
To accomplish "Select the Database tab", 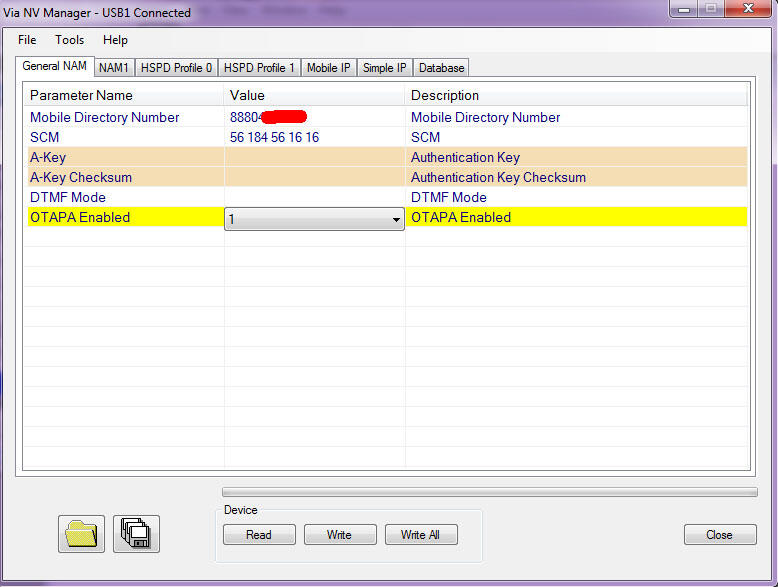I will pyautogui.click(x=441, y=67).
